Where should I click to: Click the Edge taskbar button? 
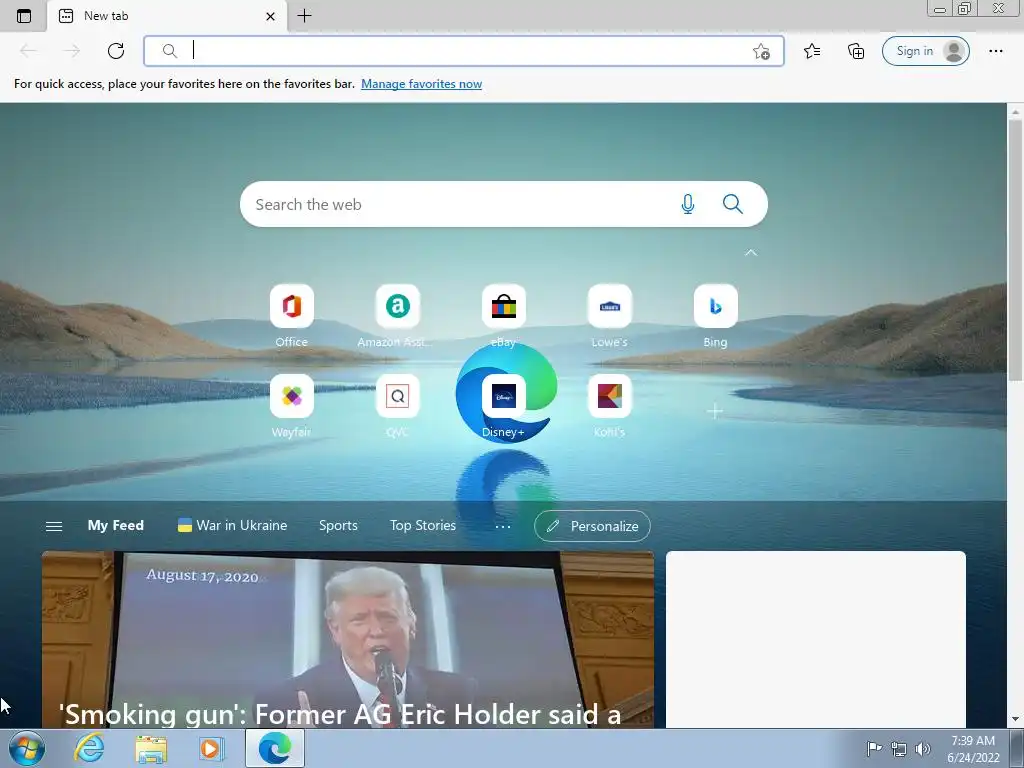point(275,748)
